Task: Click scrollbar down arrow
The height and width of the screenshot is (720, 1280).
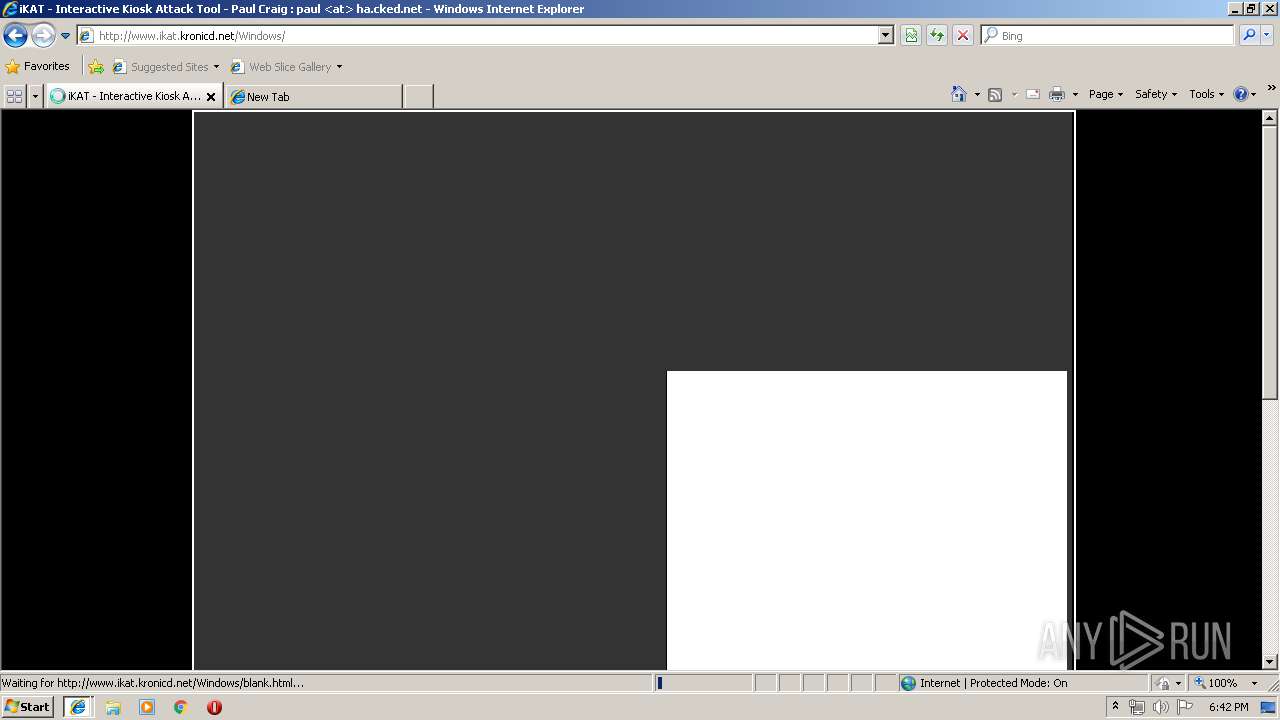Action: coord(1270,661)
